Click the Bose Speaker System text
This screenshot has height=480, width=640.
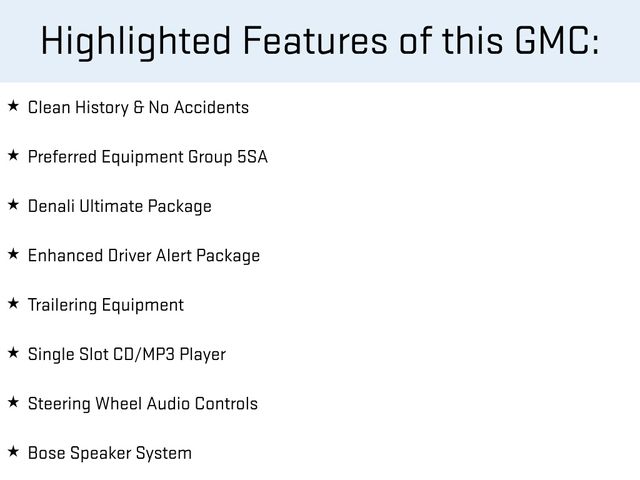(109, 453)
